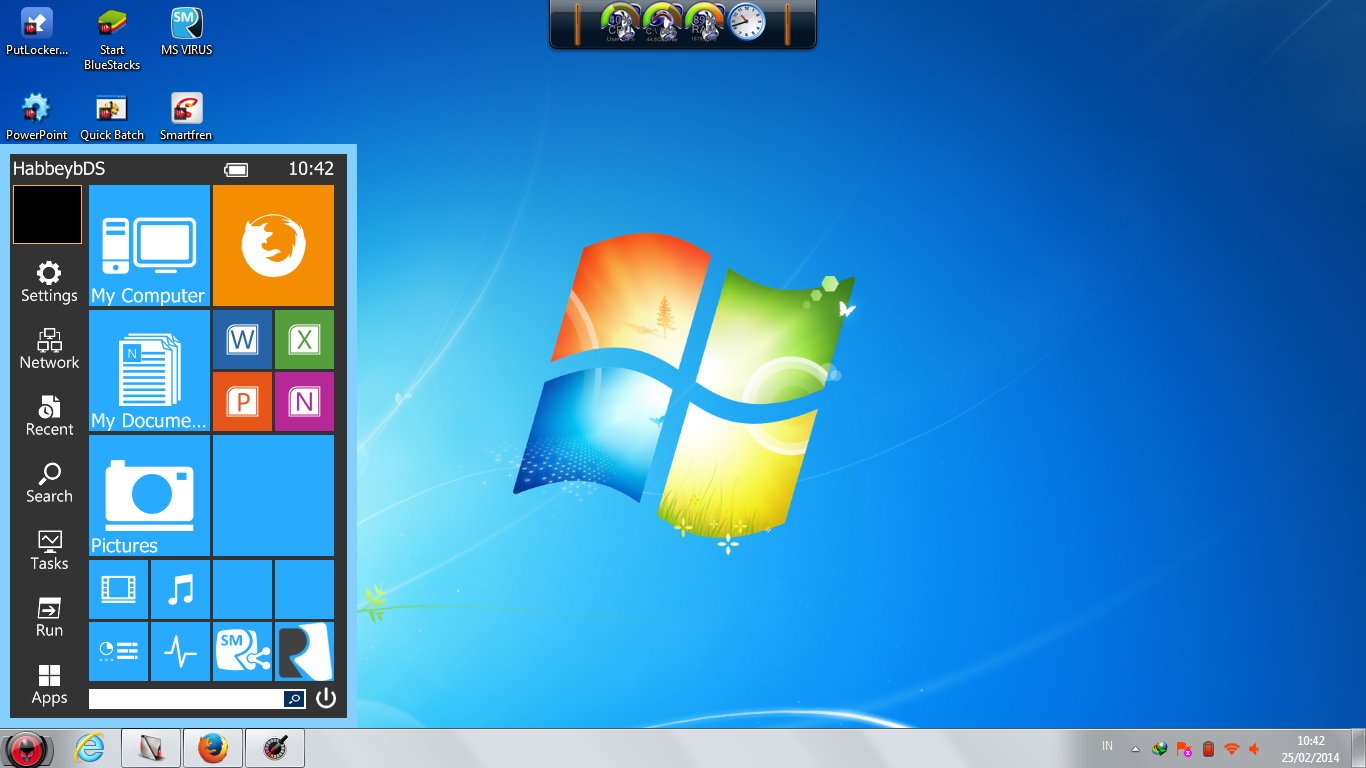
Task: Click the IN language indicator
Action: 1107,746
